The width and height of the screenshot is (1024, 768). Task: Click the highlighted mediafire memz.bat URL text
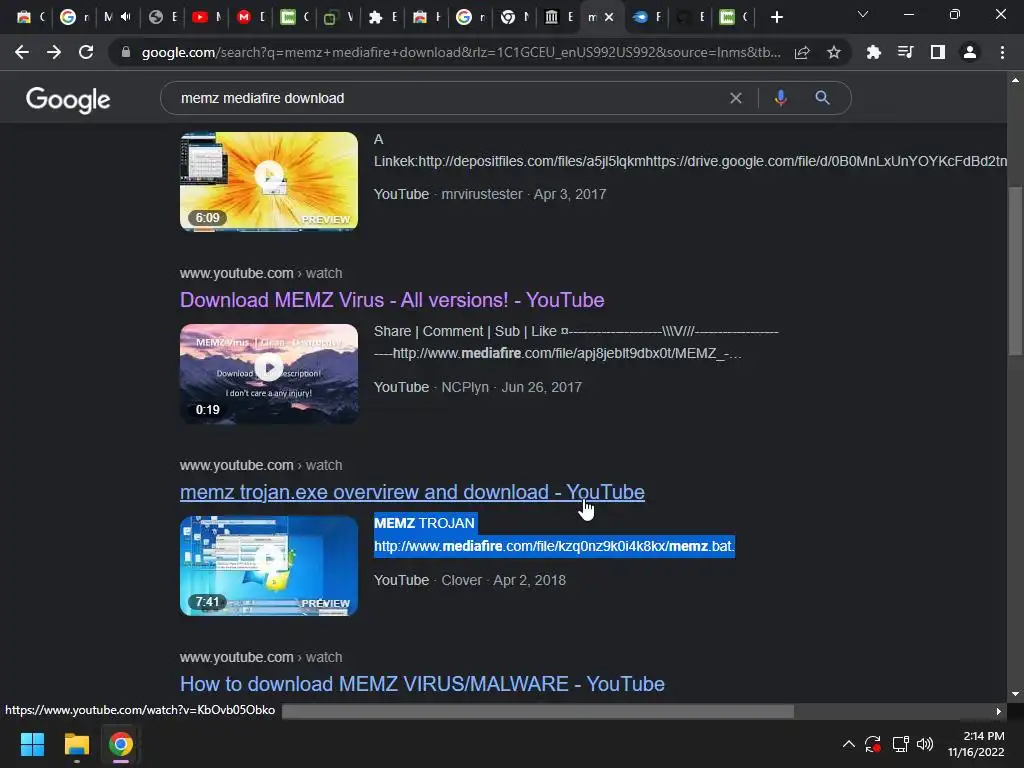[554, 546]
